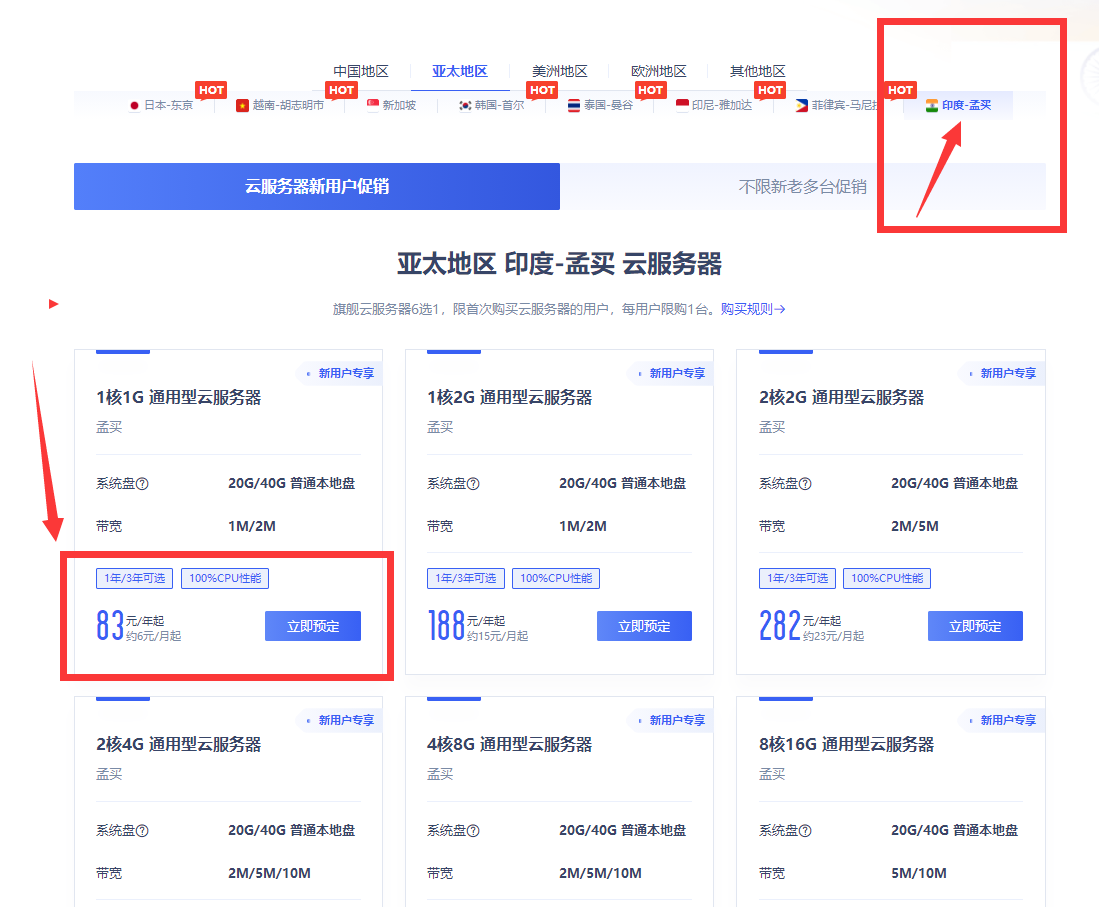
Task: Click 立即预定 for the 282元 2核2G server
Action: pyautogui.click(x=975, y=626)
